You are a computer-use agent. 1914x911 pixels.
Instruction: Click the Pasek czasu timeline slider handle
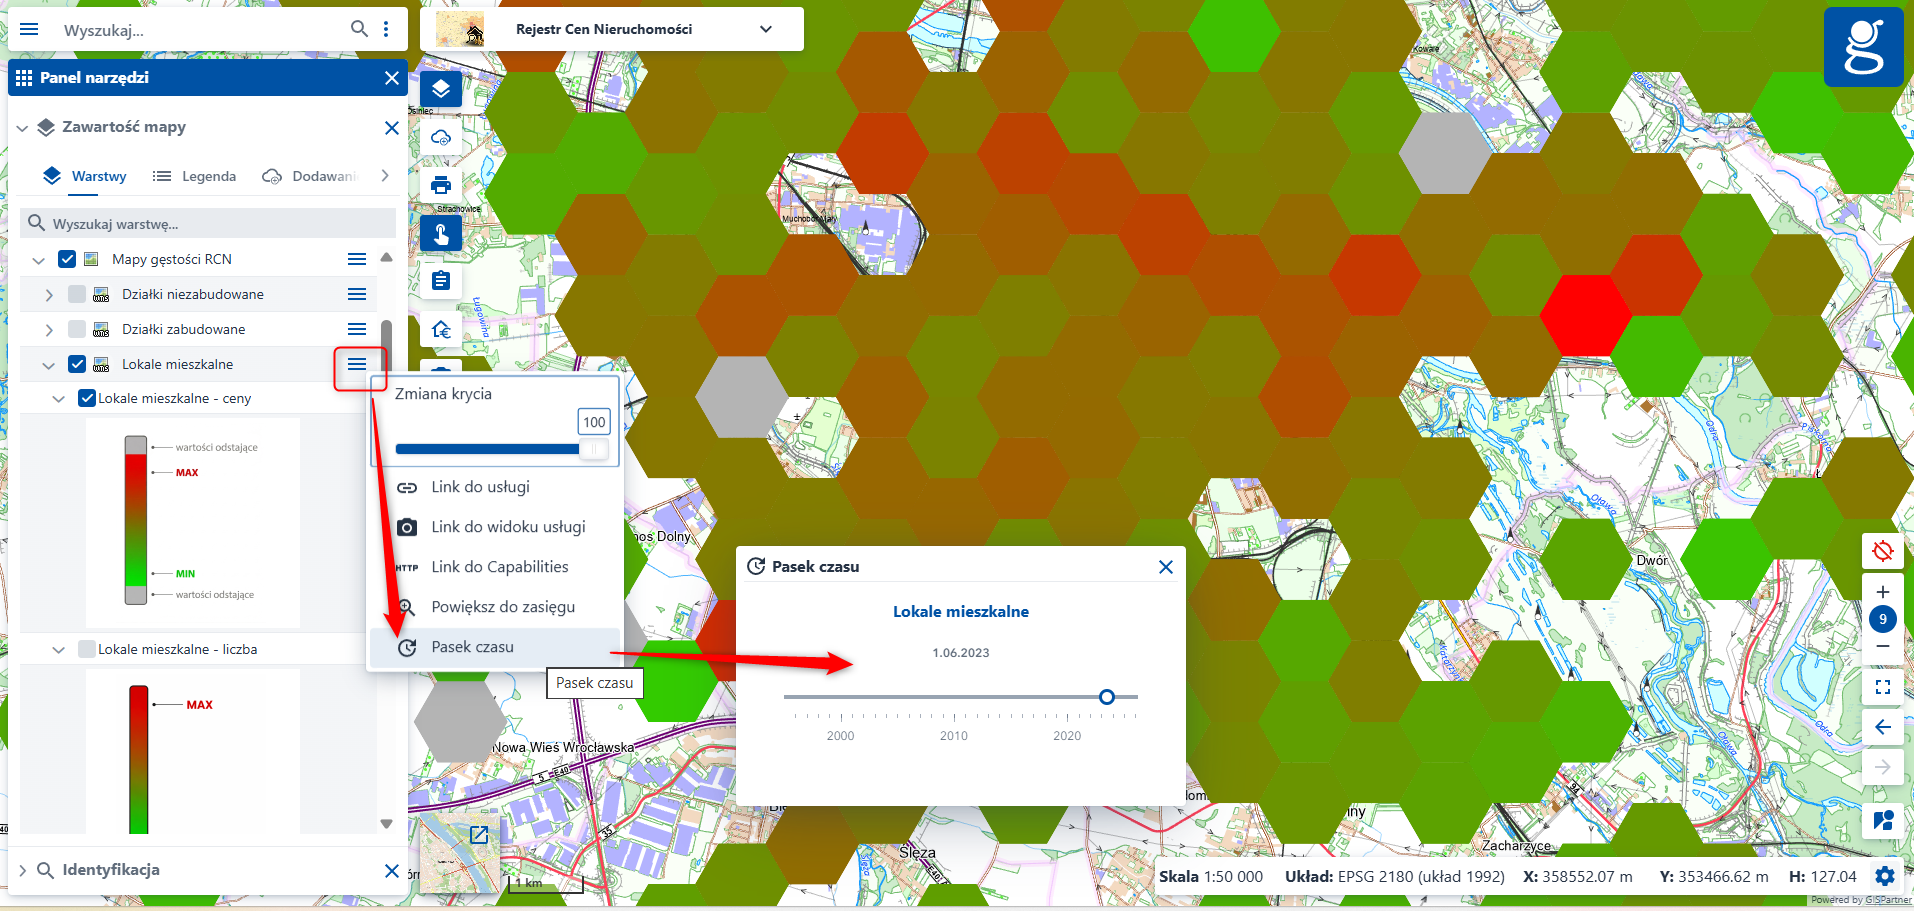point(1106,697)
